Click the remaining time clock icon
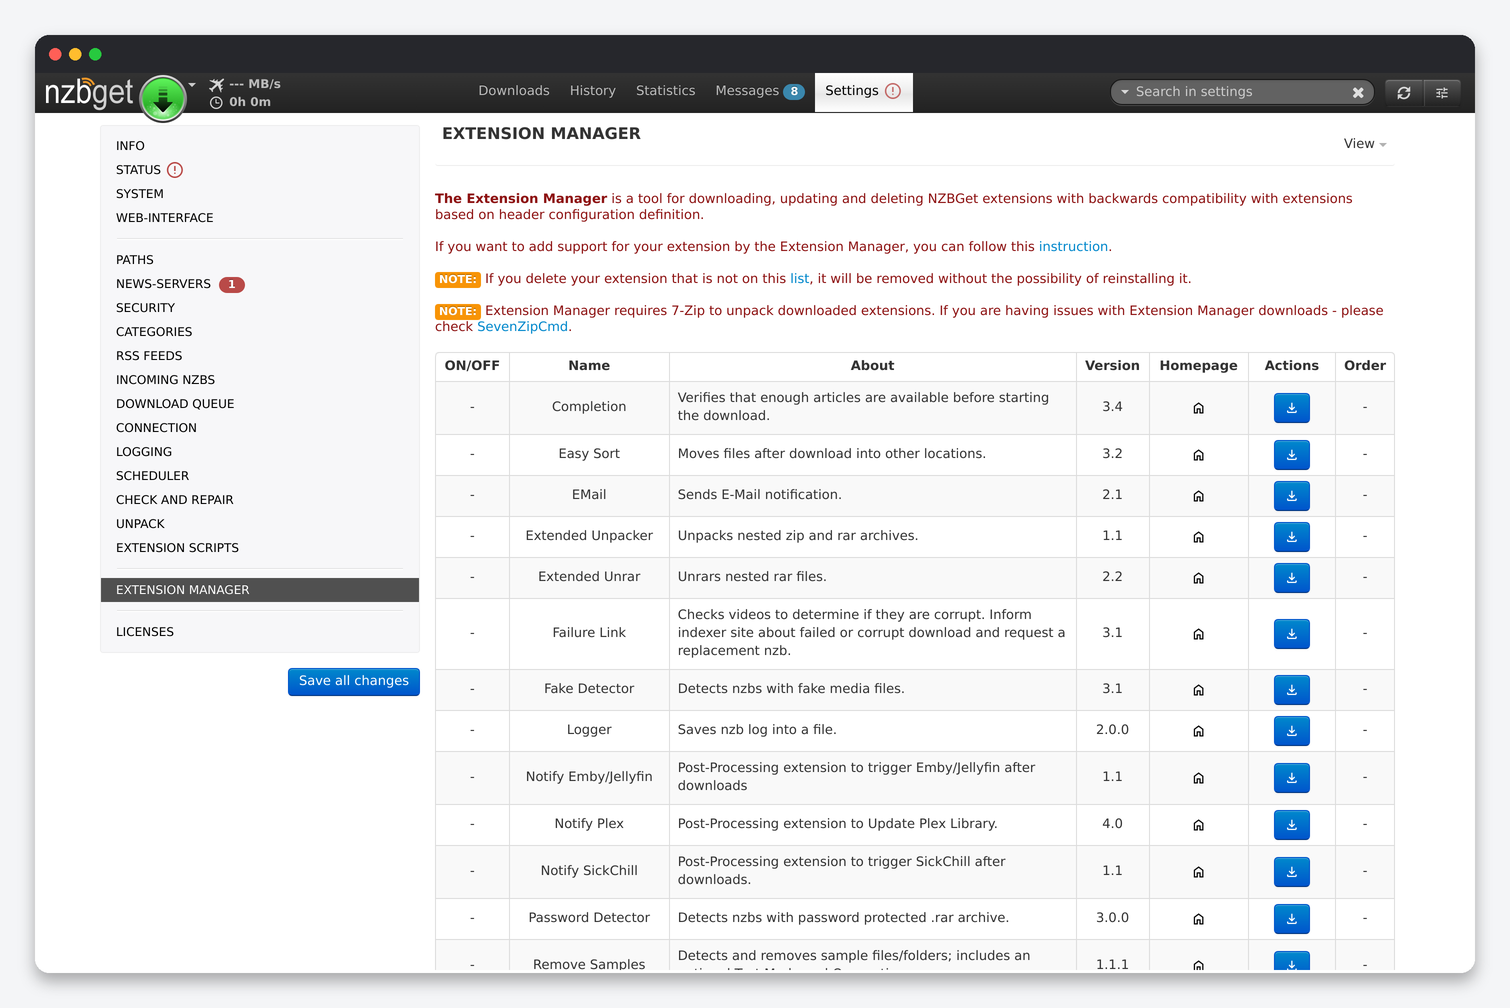1510x1008 pixels. [216, 103]
